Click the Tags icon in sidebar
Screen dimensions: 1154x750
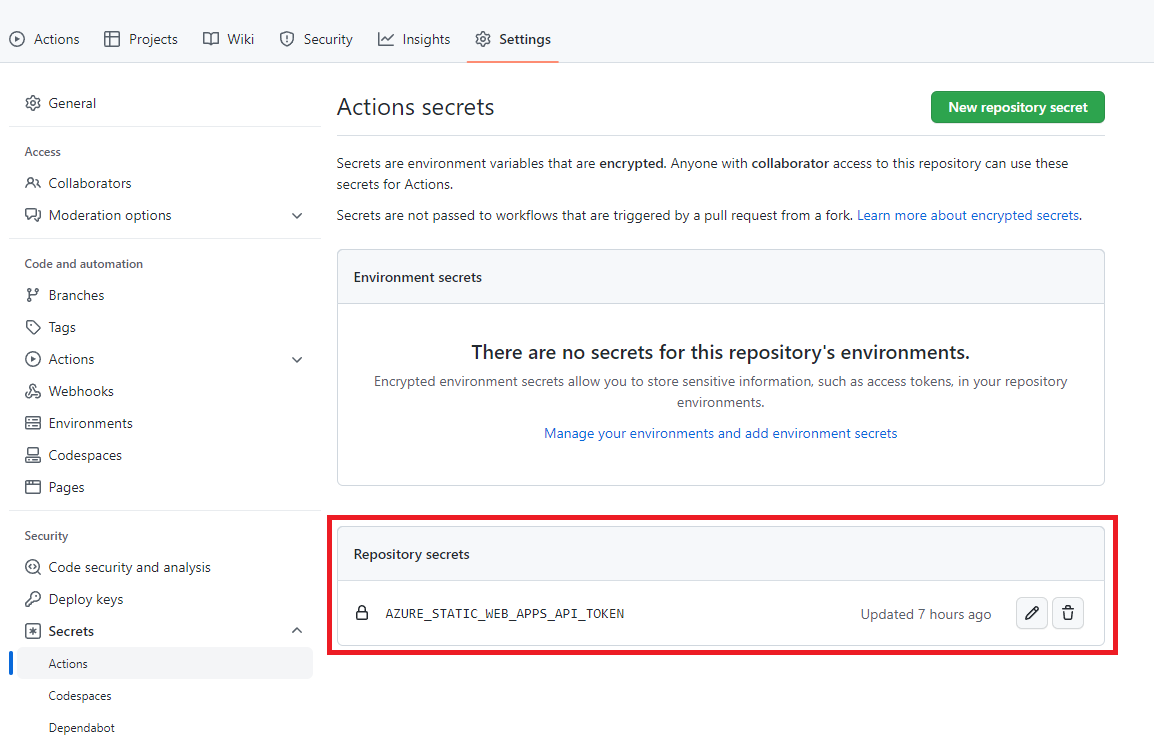[x=33, y=327]
